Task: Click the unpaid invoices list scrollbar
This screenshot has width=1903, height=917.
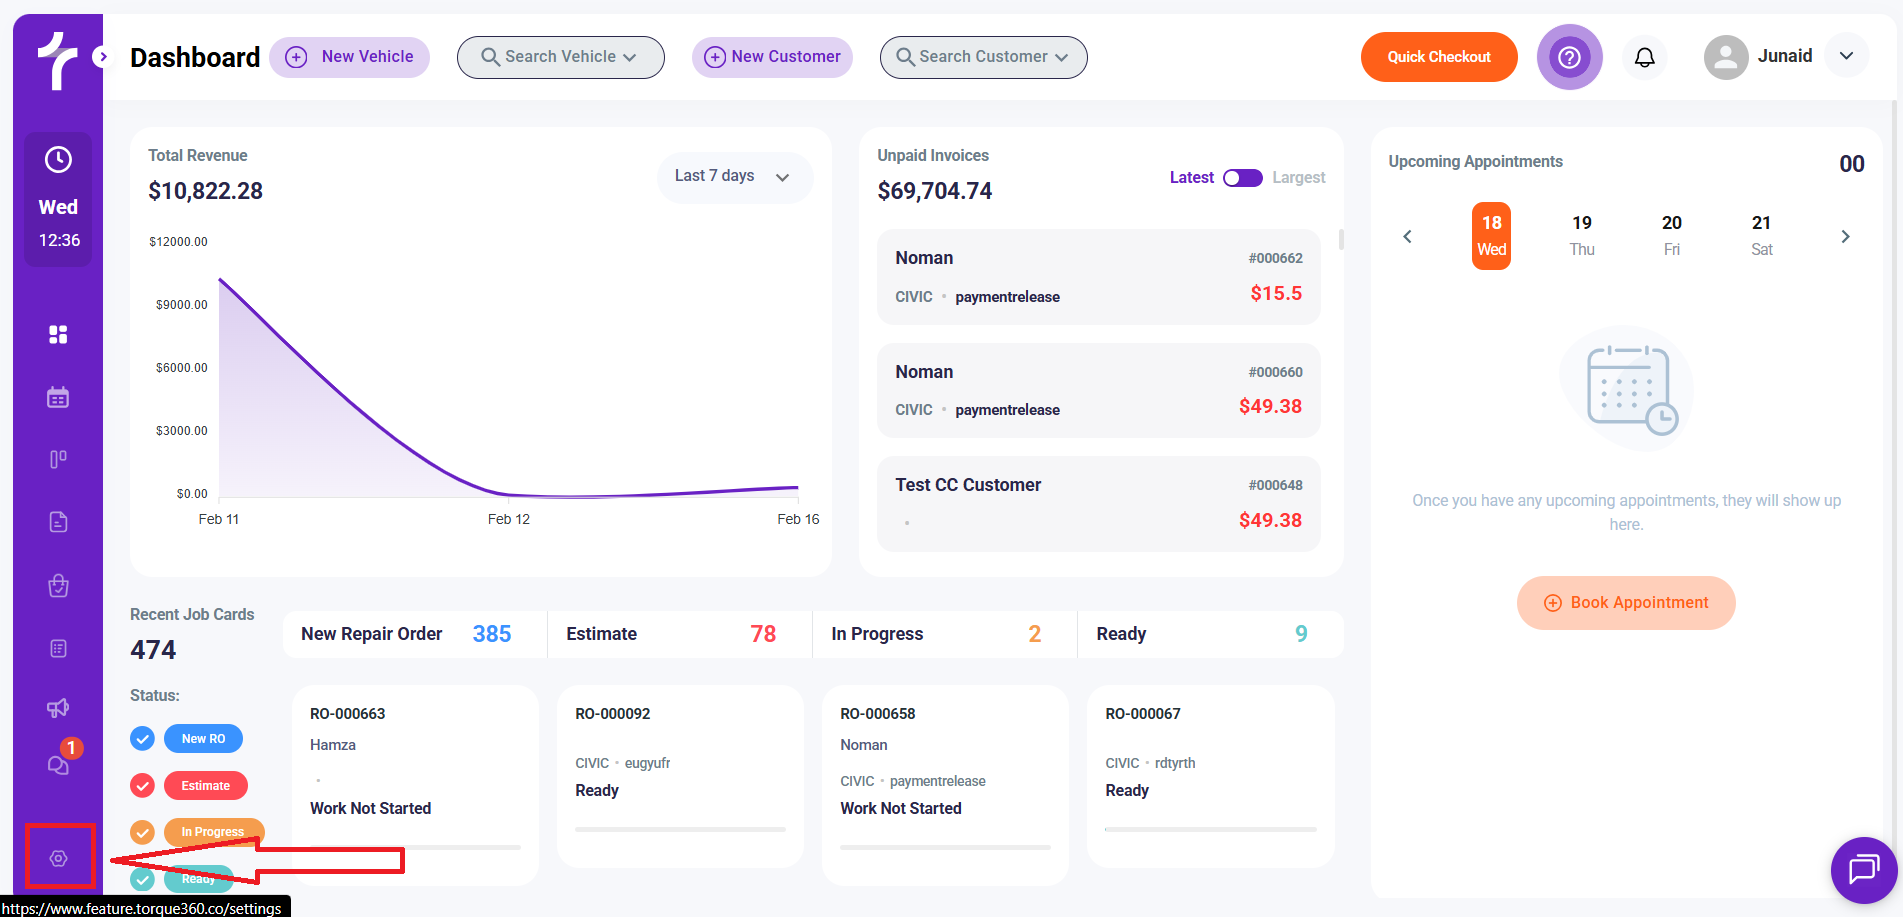Action: click(1341, 240)
